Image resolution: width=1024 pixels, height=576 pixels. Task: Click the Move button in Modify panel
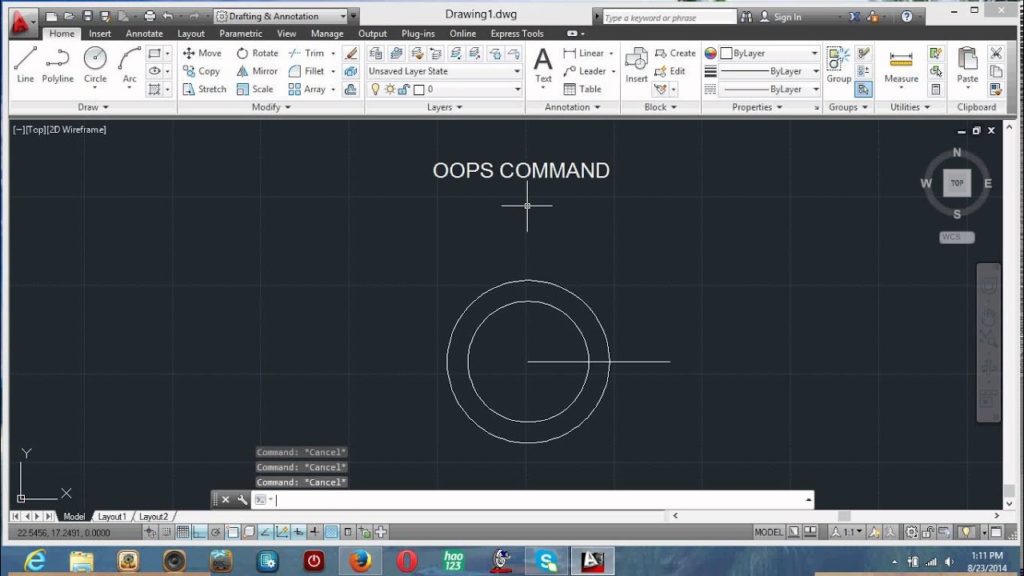tap(201, 53)
